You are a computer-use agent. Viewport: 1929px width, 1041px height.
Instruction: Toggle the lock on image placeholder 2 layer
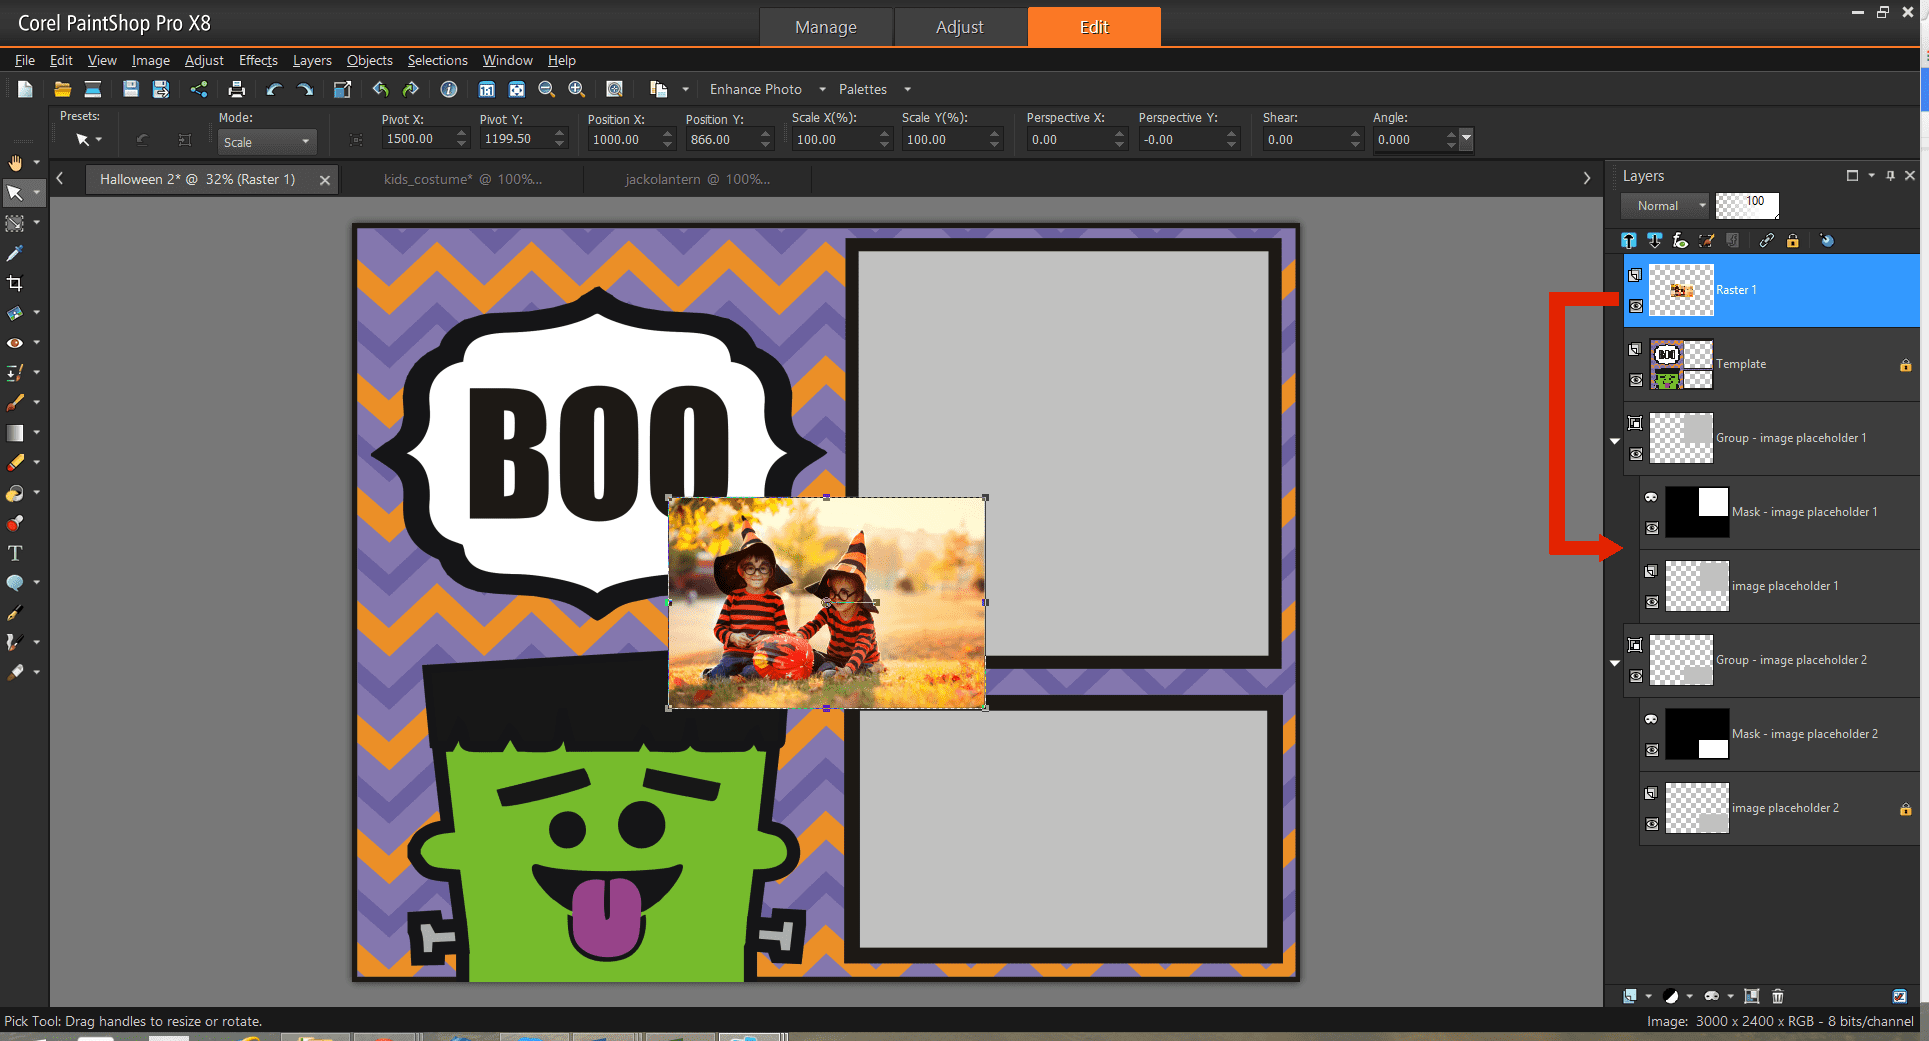coord(1906,808)
